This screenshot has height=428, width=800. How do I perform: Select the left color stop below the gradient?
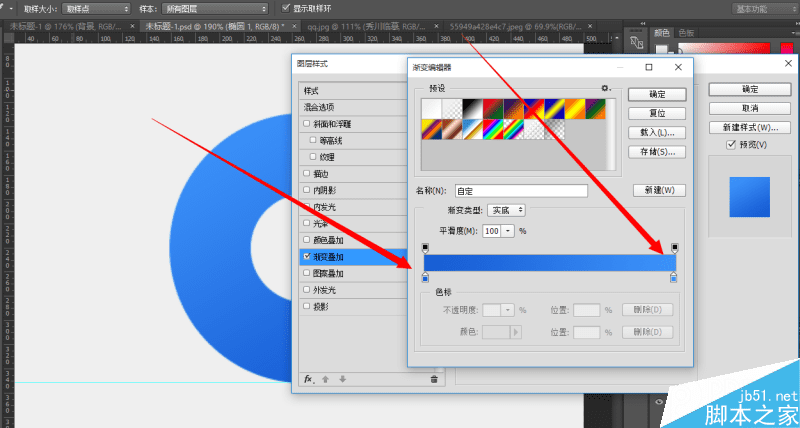(x=426, y=278)
